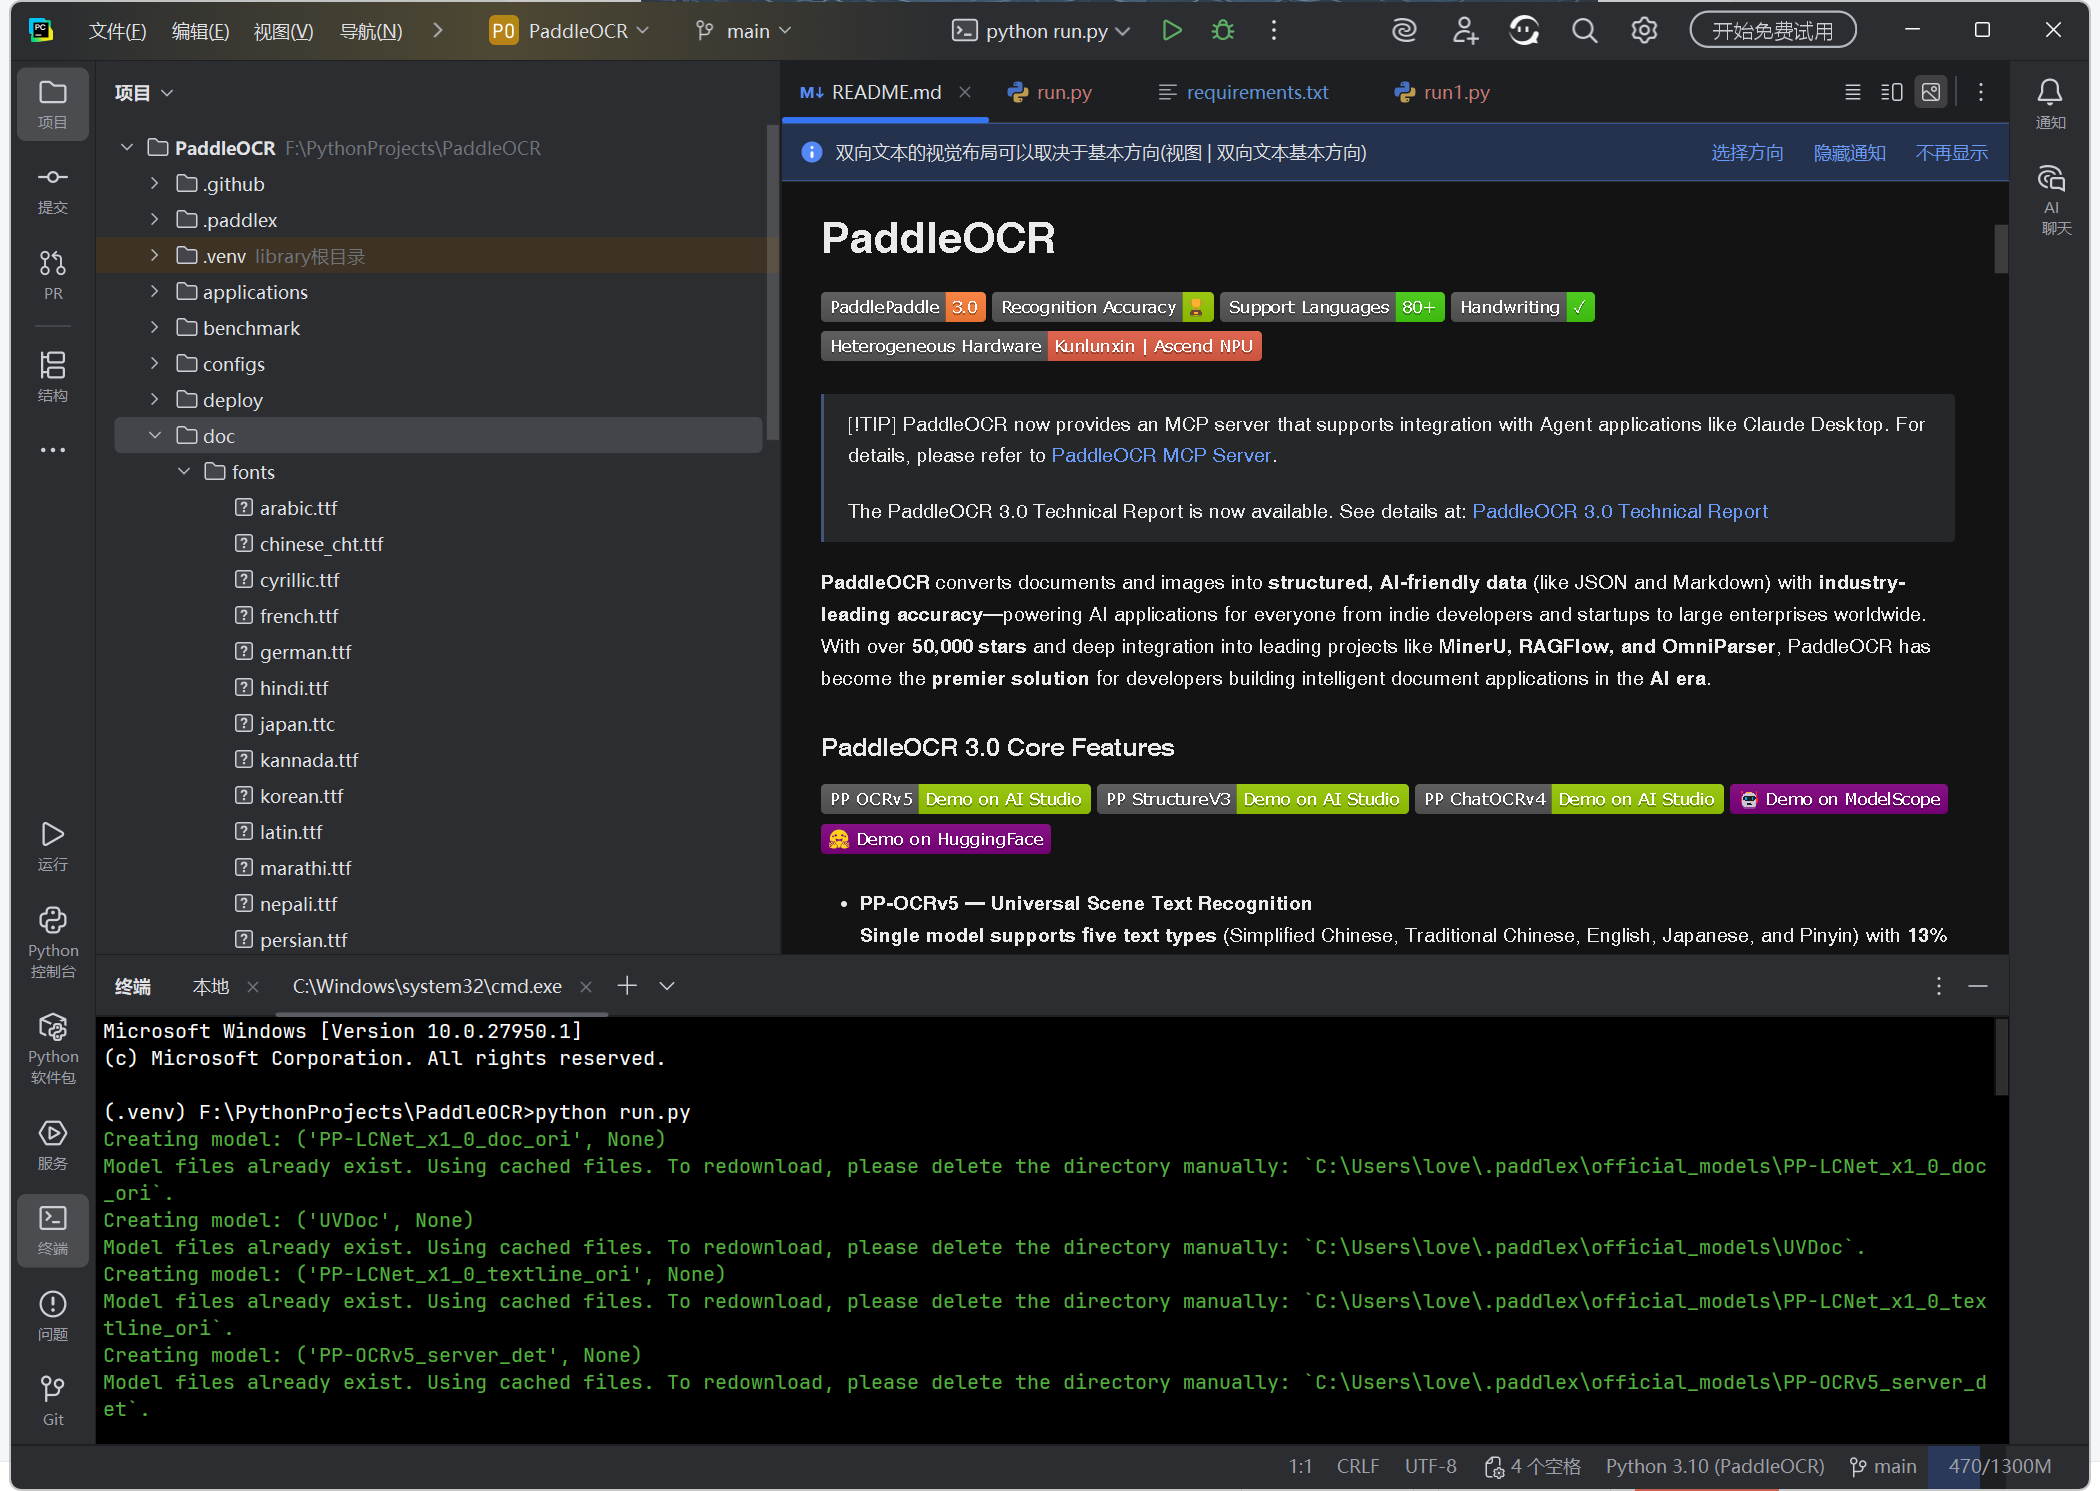
Task: Open Code With Me add-user icon
Action: [x=1465, y=31]
